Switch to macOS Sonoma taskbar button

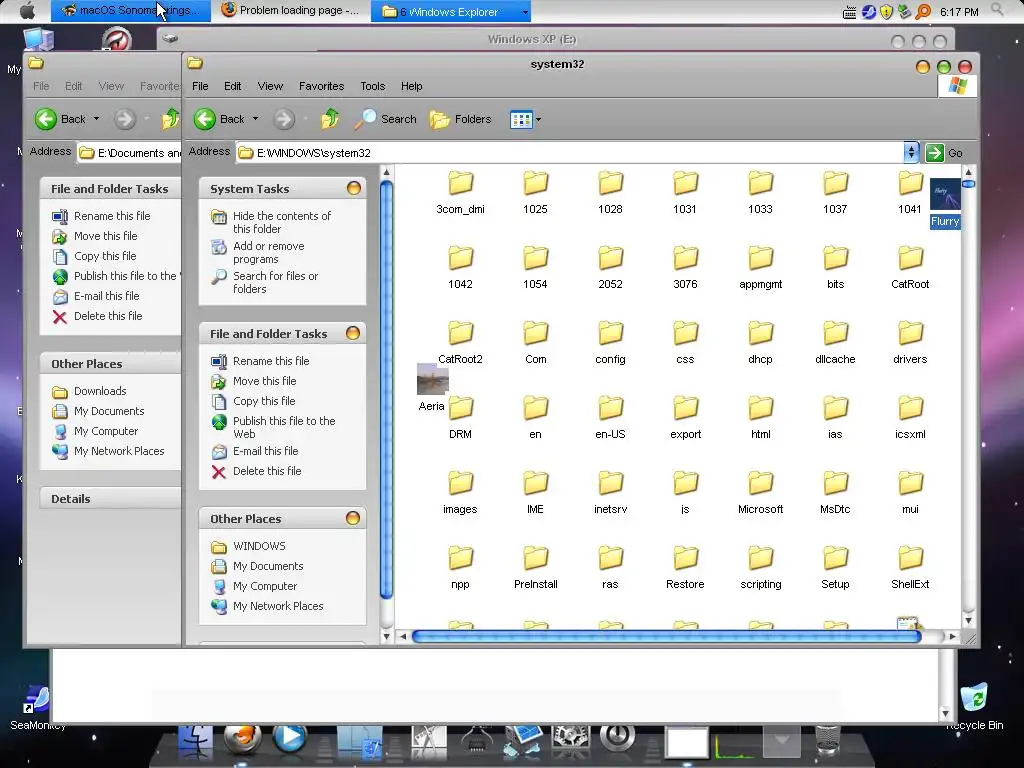(x=131, y=11)
